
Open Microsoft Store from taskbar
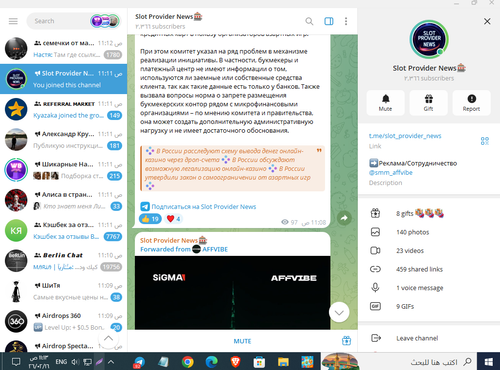259,362
